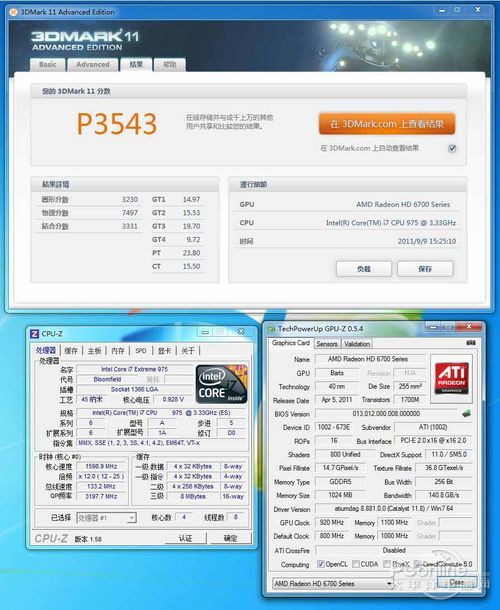The width and height of the screenshot is (500, 610).
Task: Click the GPU Name field in GPU-Z
Action: tap(371, 359)
